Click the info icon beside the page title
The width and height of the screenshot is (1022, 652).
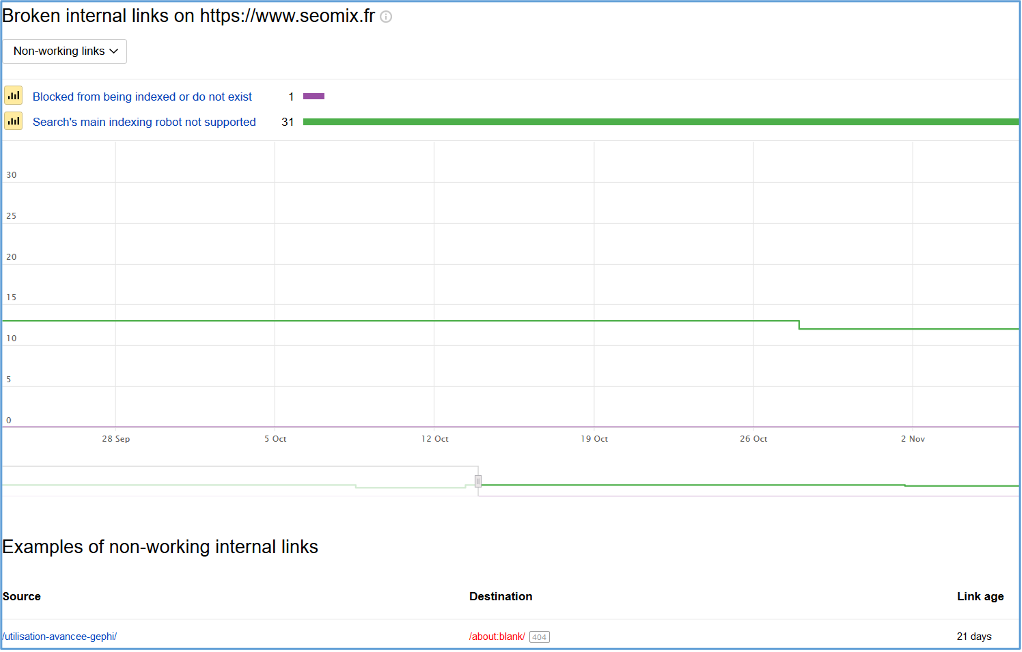point(386,17)
